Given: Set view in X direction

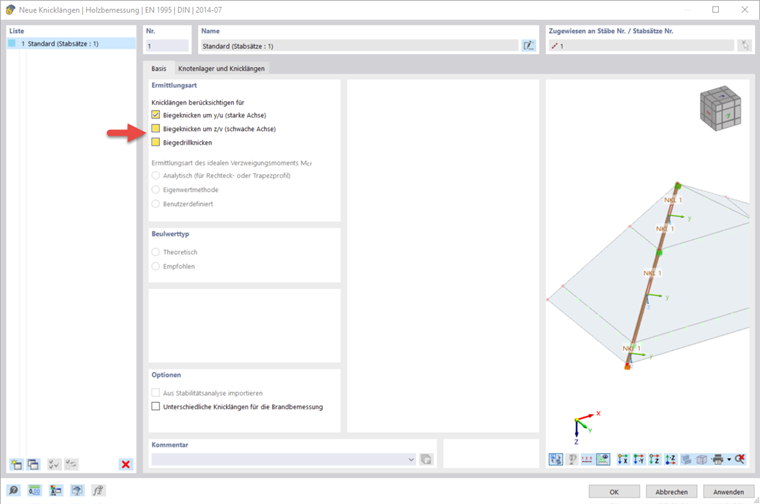Looking at the screenshot, I should (623, 459).
